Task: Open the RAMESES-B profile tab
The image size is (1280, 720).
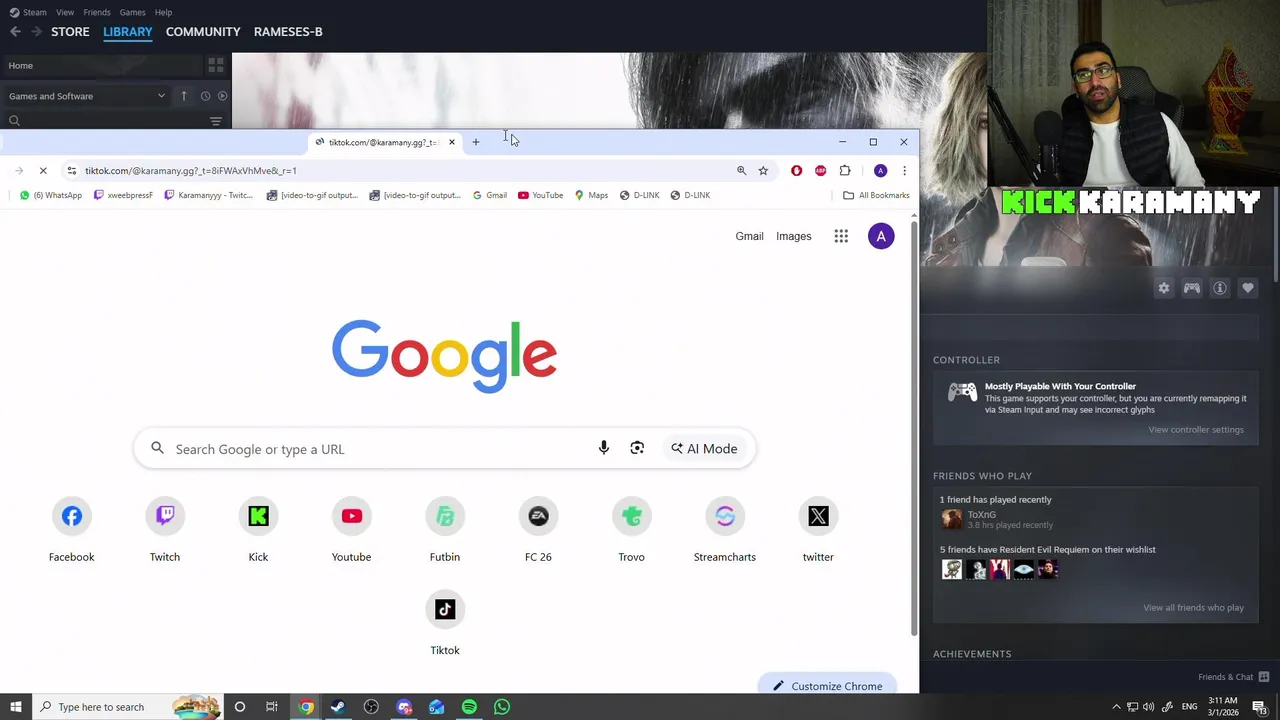Action: [x=288, y=32]
